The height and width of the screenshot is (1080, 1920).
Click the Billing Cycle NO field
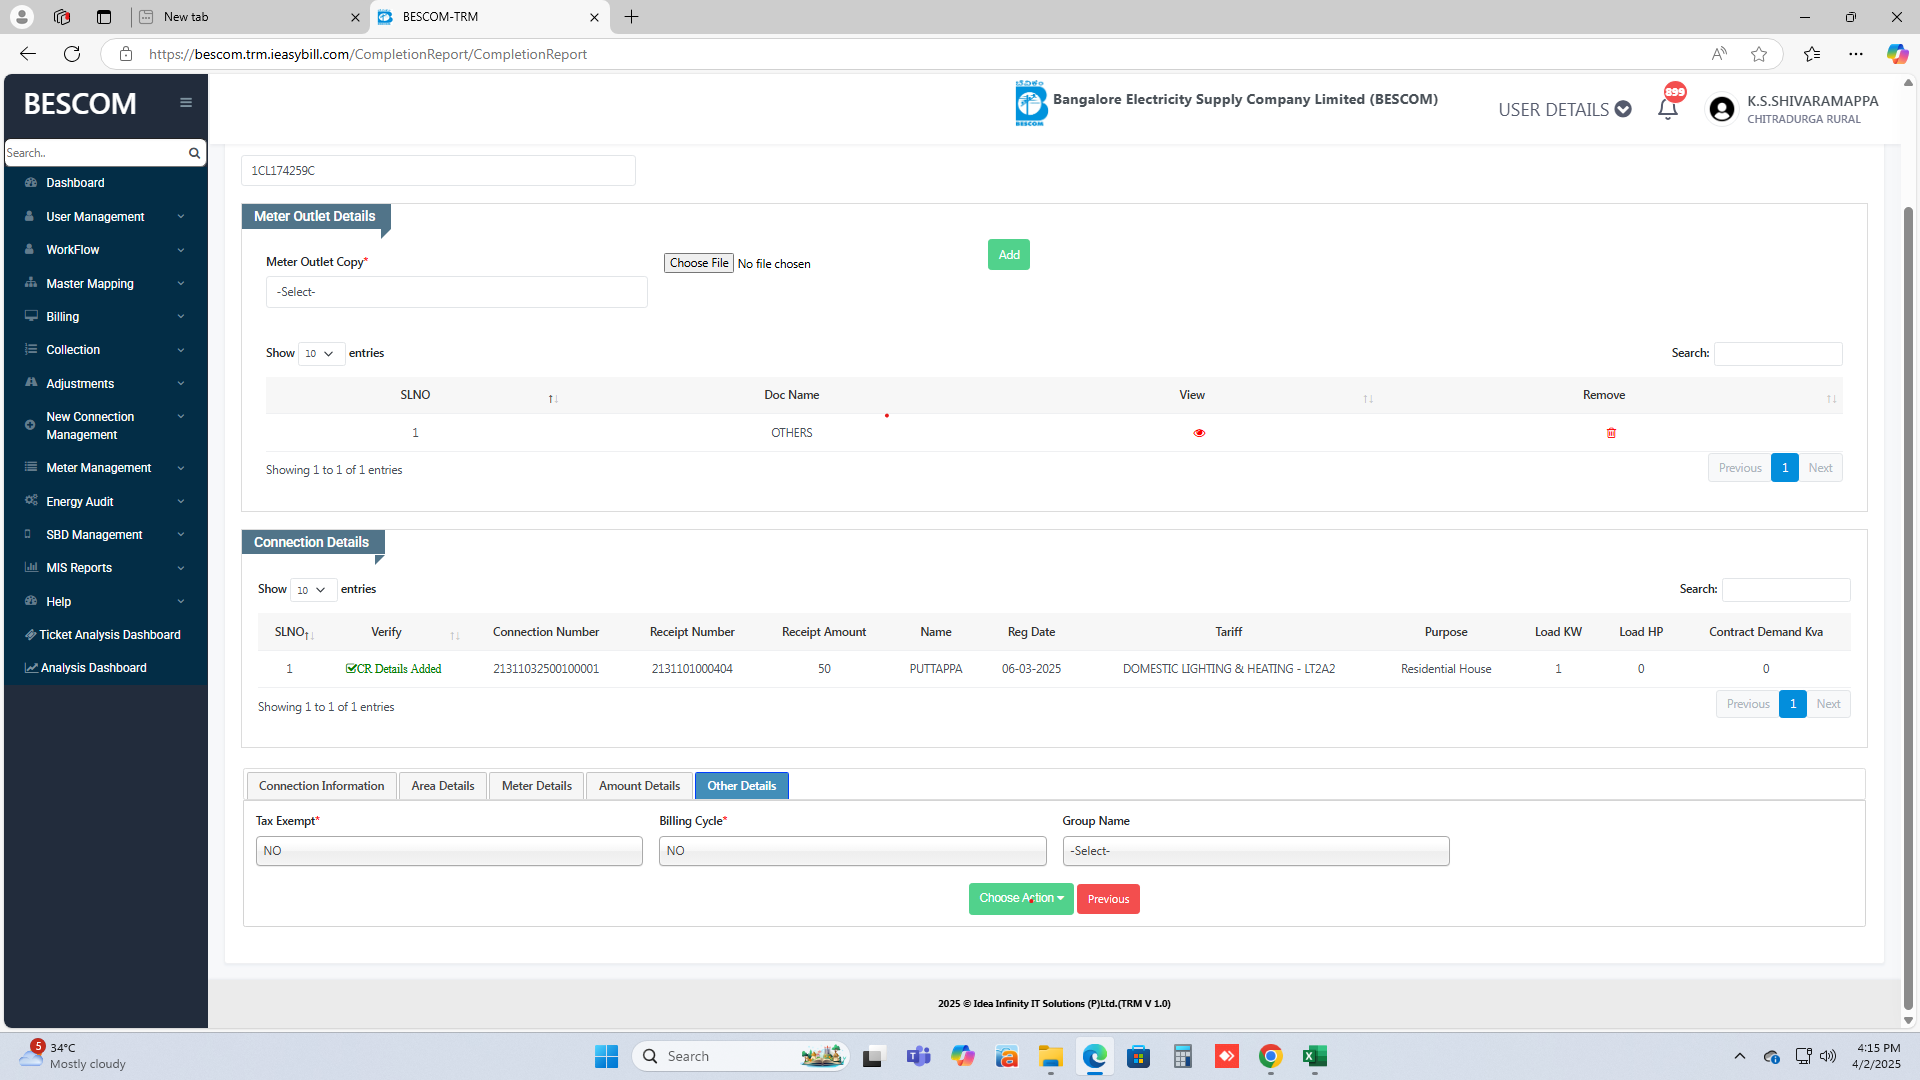852,851
